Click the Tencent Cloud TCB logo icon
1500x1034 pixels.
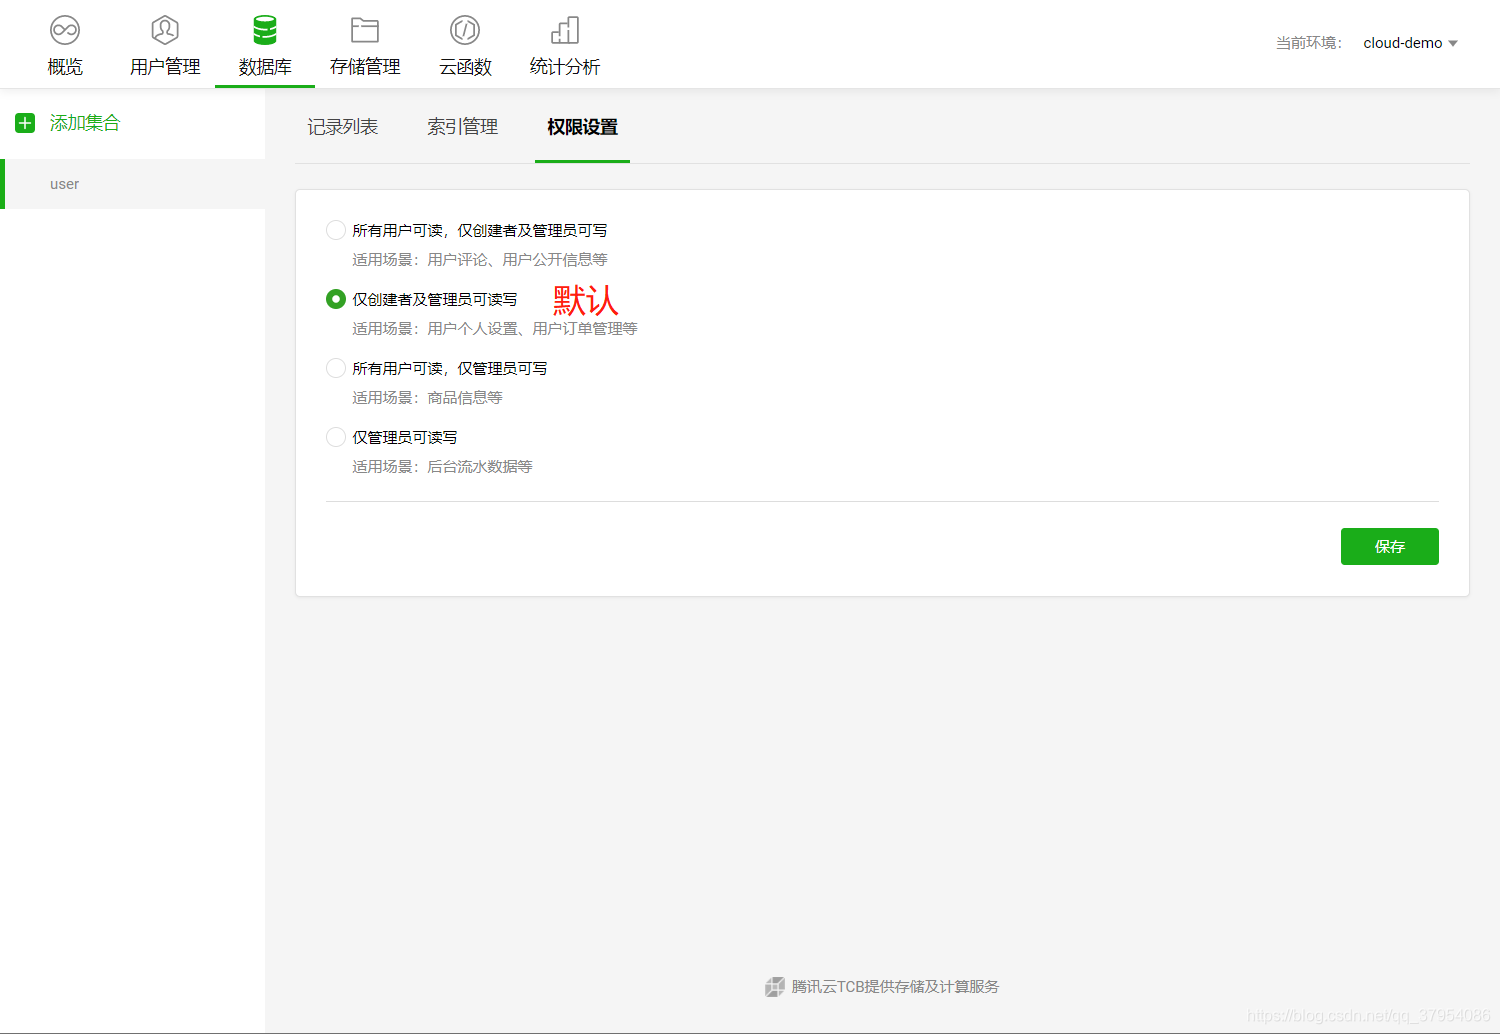[x=775, y=987]
